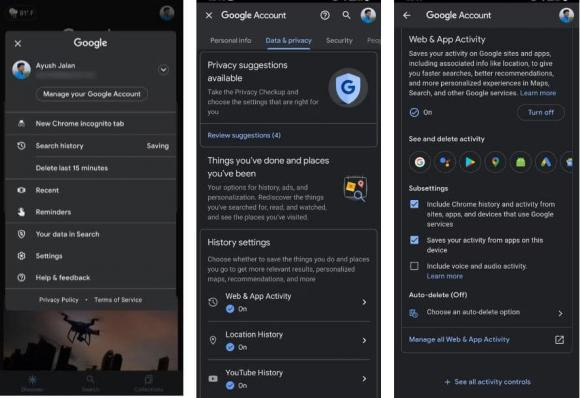Screen dimensions: 580x398
Task: Go back from Web & App Activity screen
Action: 407,16
